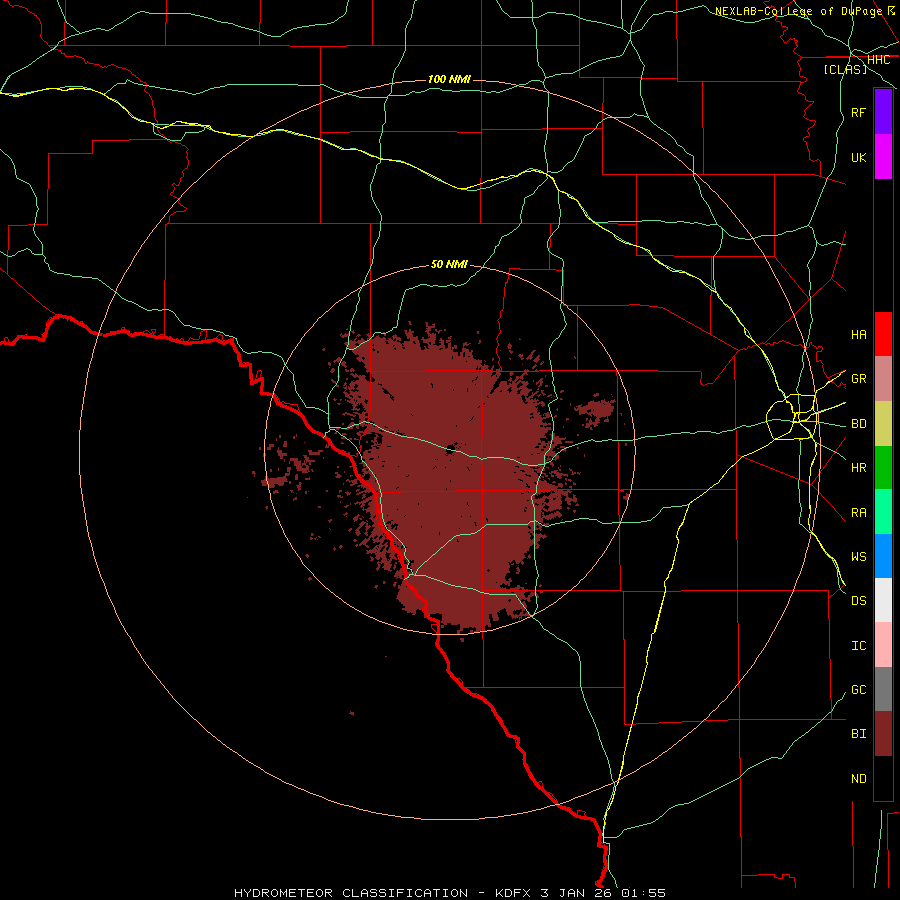Click the DS legend label
Image resolution: width=900 pixels, height=900 pixels.
[x=858, y=601]
